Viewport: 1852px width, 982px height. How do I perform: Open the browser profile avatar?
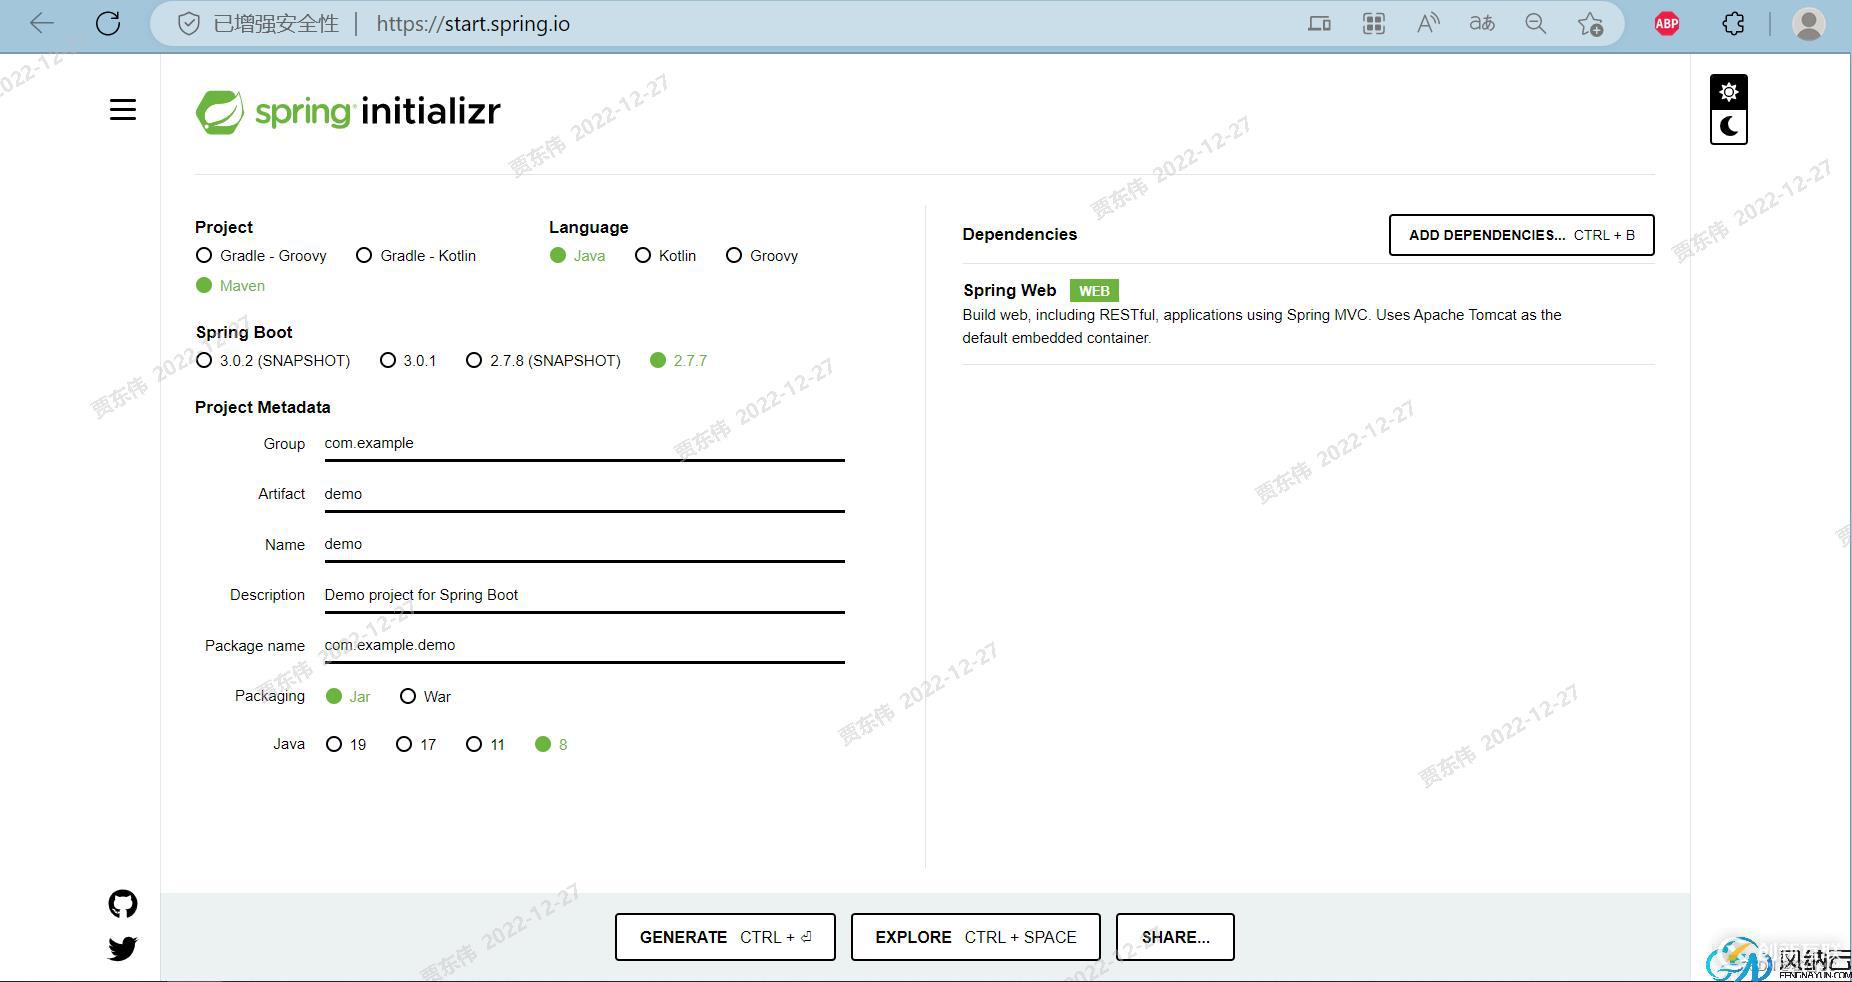tap(1808, 24)
